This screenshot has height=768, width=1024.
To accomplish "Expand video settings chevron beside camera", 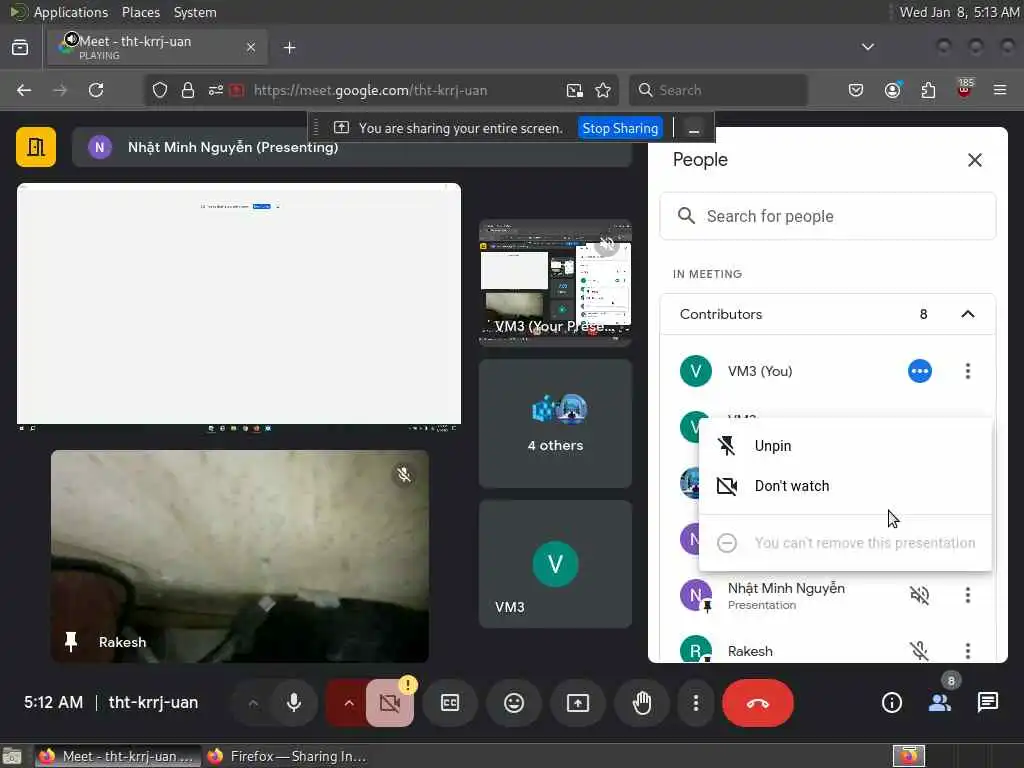I will point(349,703).
